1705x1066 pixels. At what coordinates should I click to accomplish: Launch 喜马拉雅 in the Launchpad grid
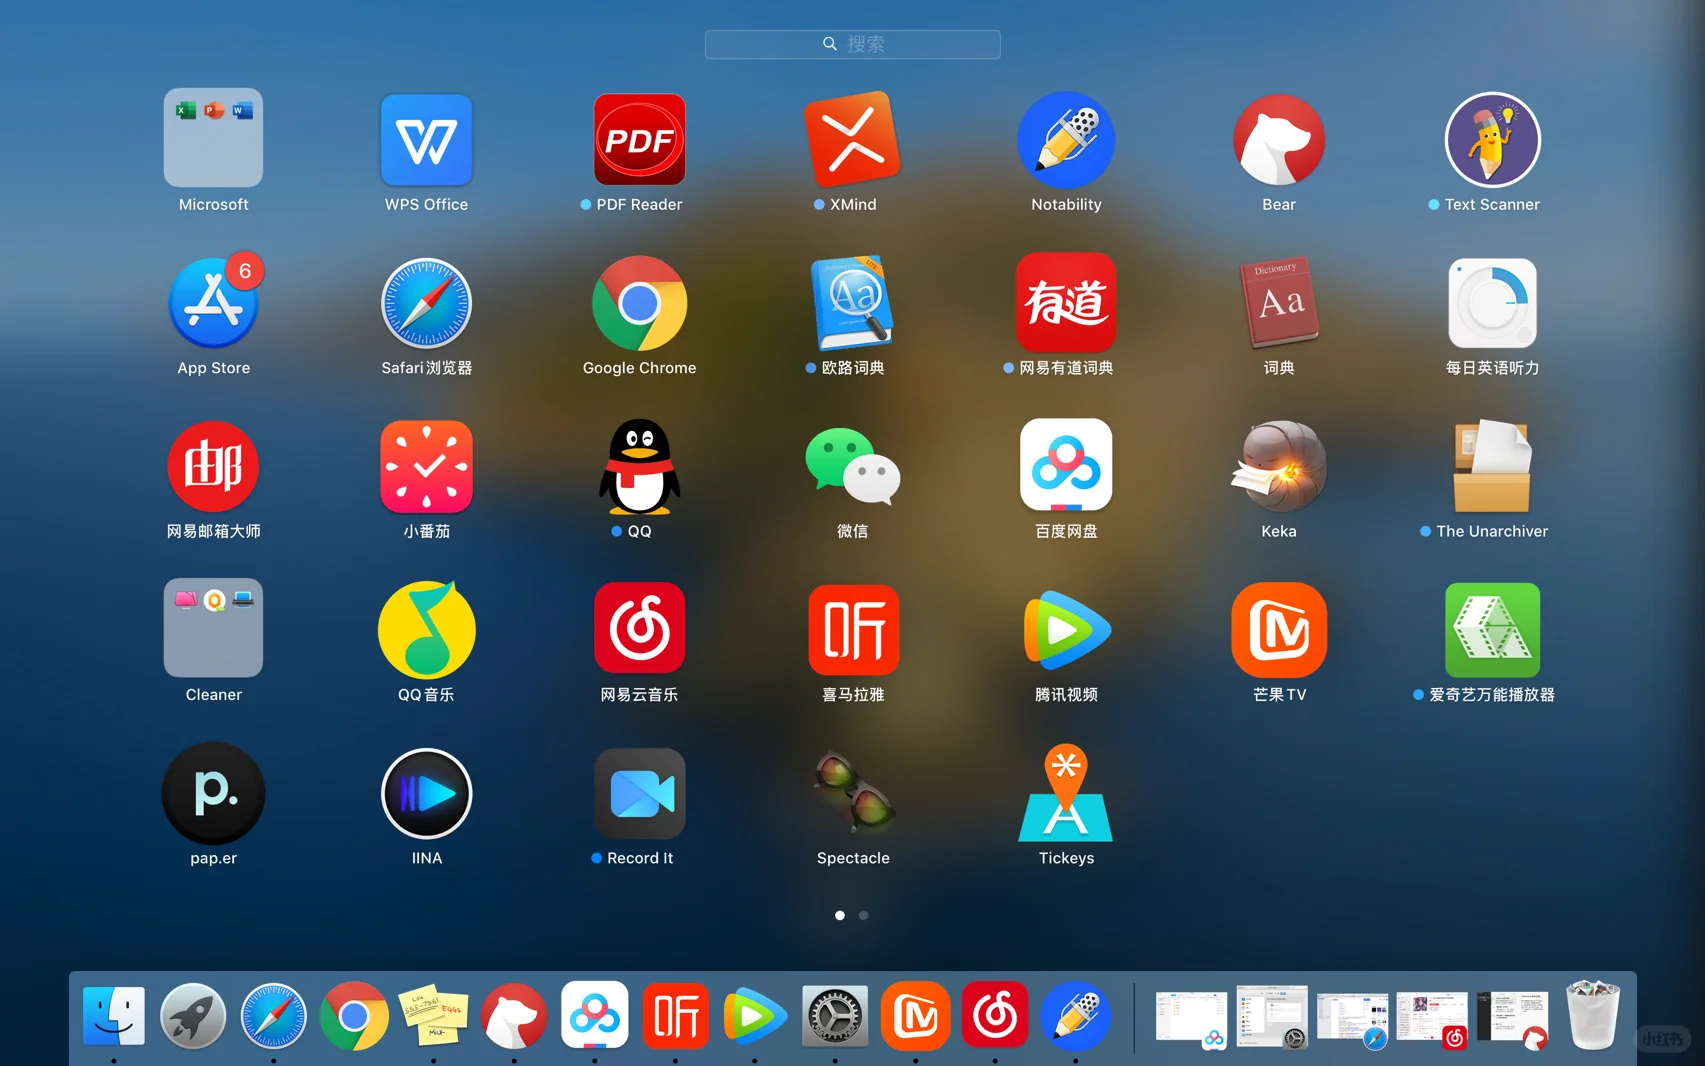click(852, 629)
